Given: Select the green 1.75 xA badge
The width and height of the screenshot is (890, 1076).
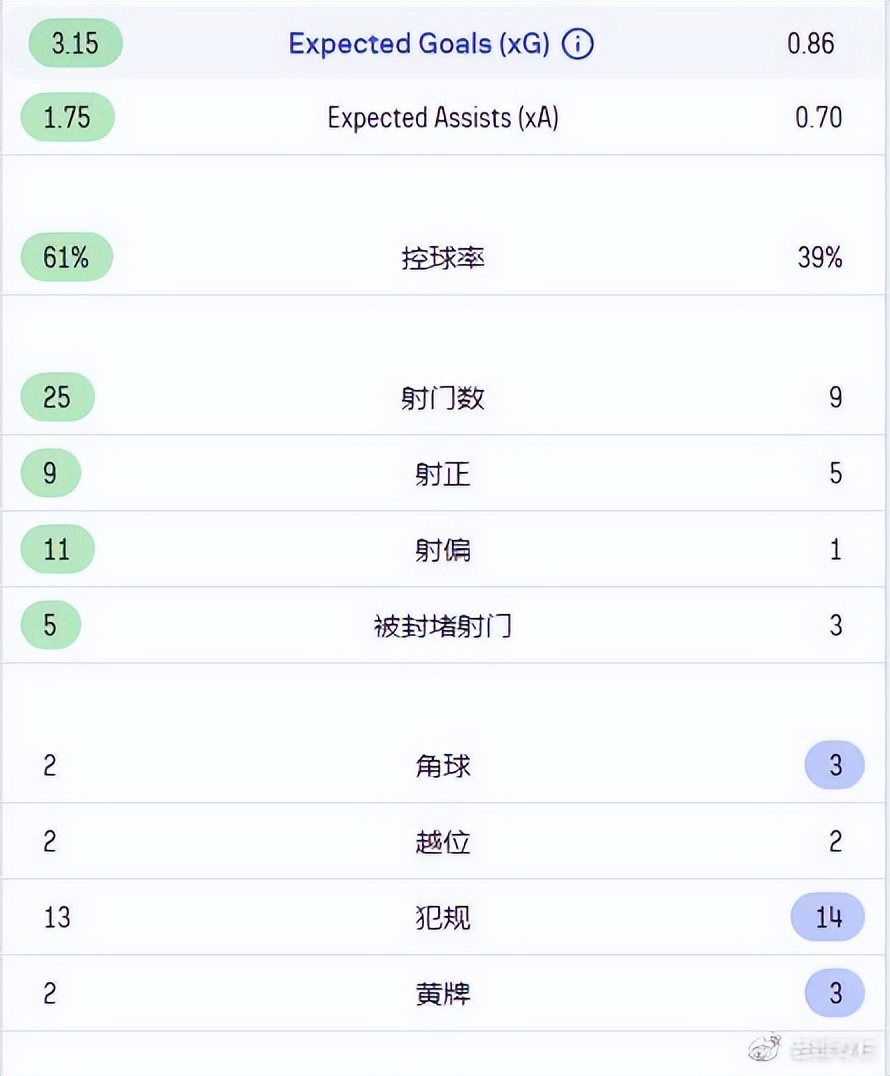Looking at the screenshot, I should coord(66,117).
